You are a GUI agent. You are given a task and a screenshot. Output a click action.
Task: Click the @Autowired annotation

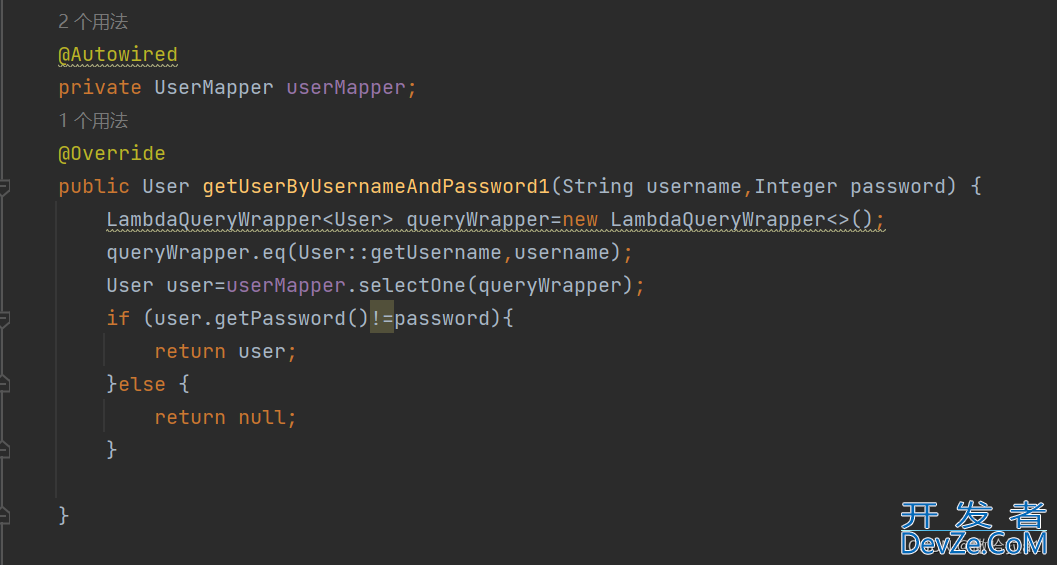pyautogui.click(x=118, y=55)
